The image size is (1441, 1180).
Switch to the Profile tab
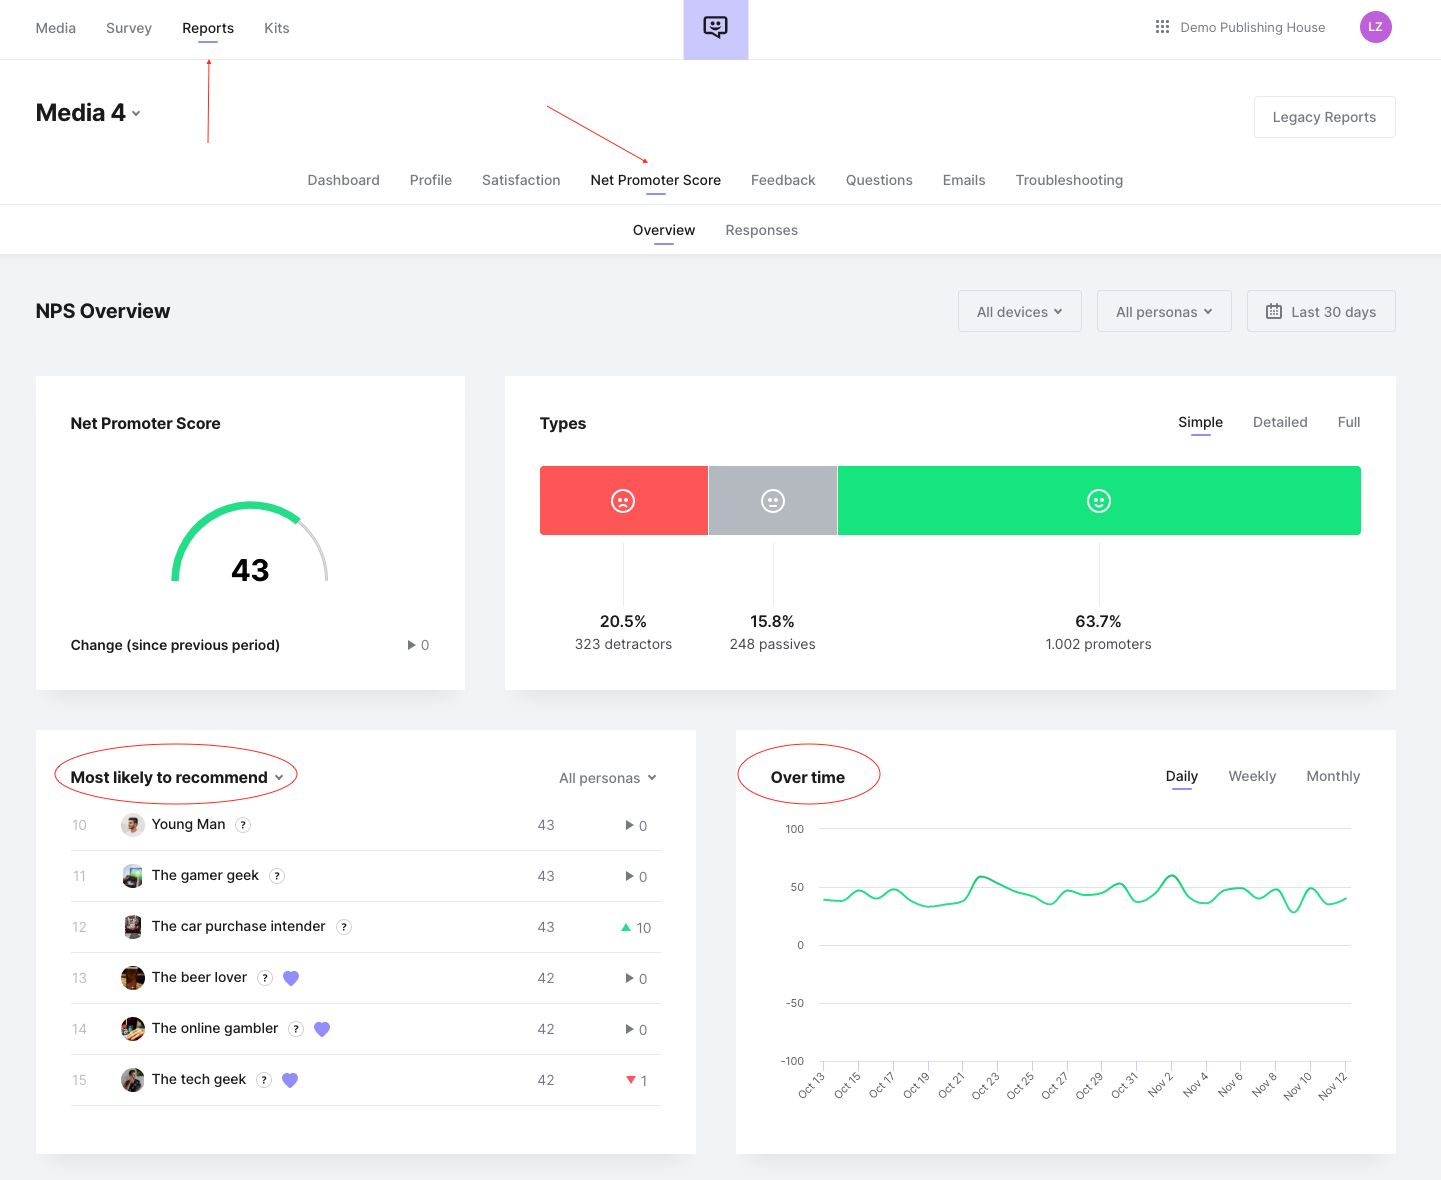pos(431,180)
